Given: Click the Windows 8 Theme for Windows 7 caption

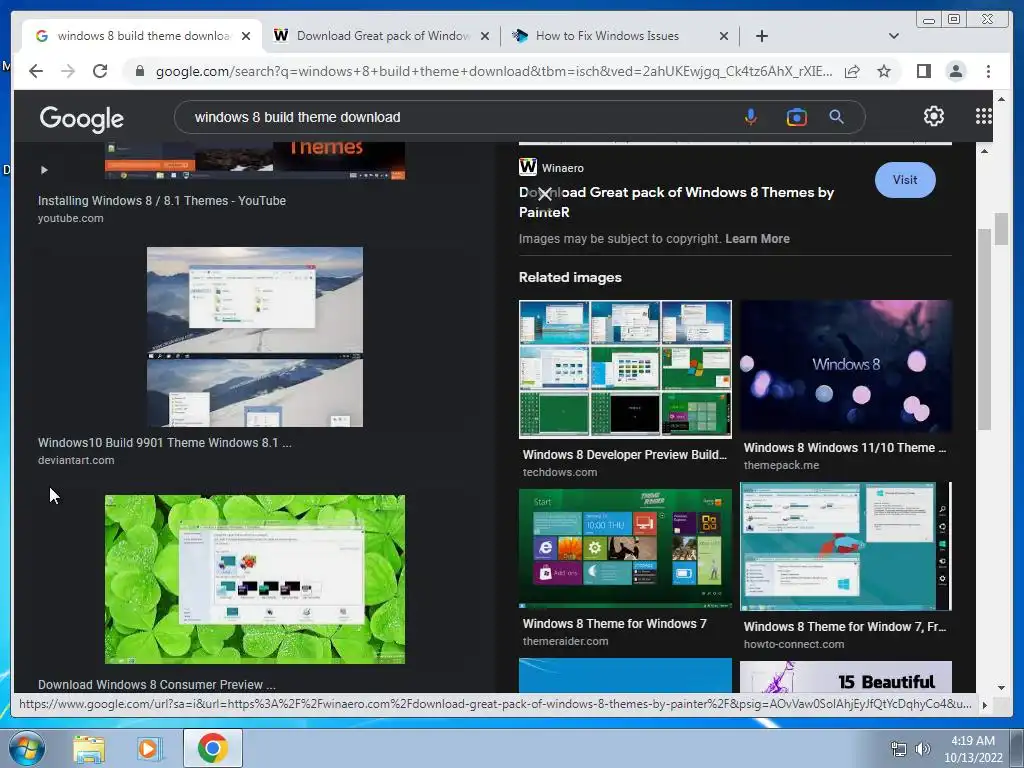Looking at the screenshot, I should pos(615,624).
